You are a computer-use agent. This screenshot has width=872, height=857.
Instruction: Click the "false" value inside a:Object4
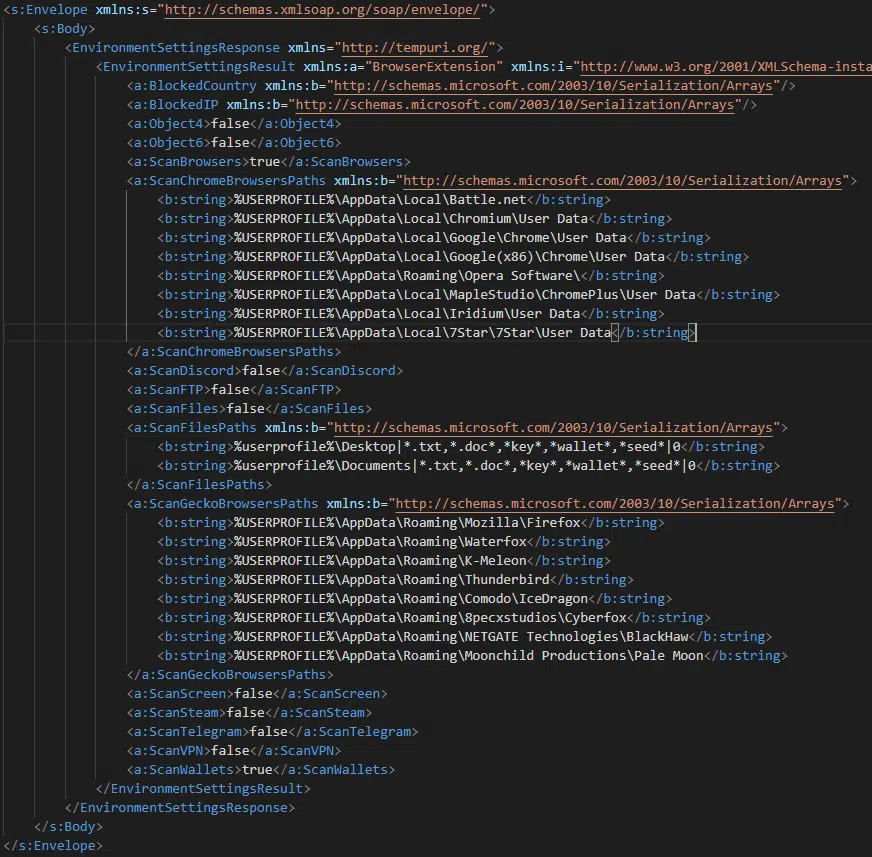click(x=230, y=123)
